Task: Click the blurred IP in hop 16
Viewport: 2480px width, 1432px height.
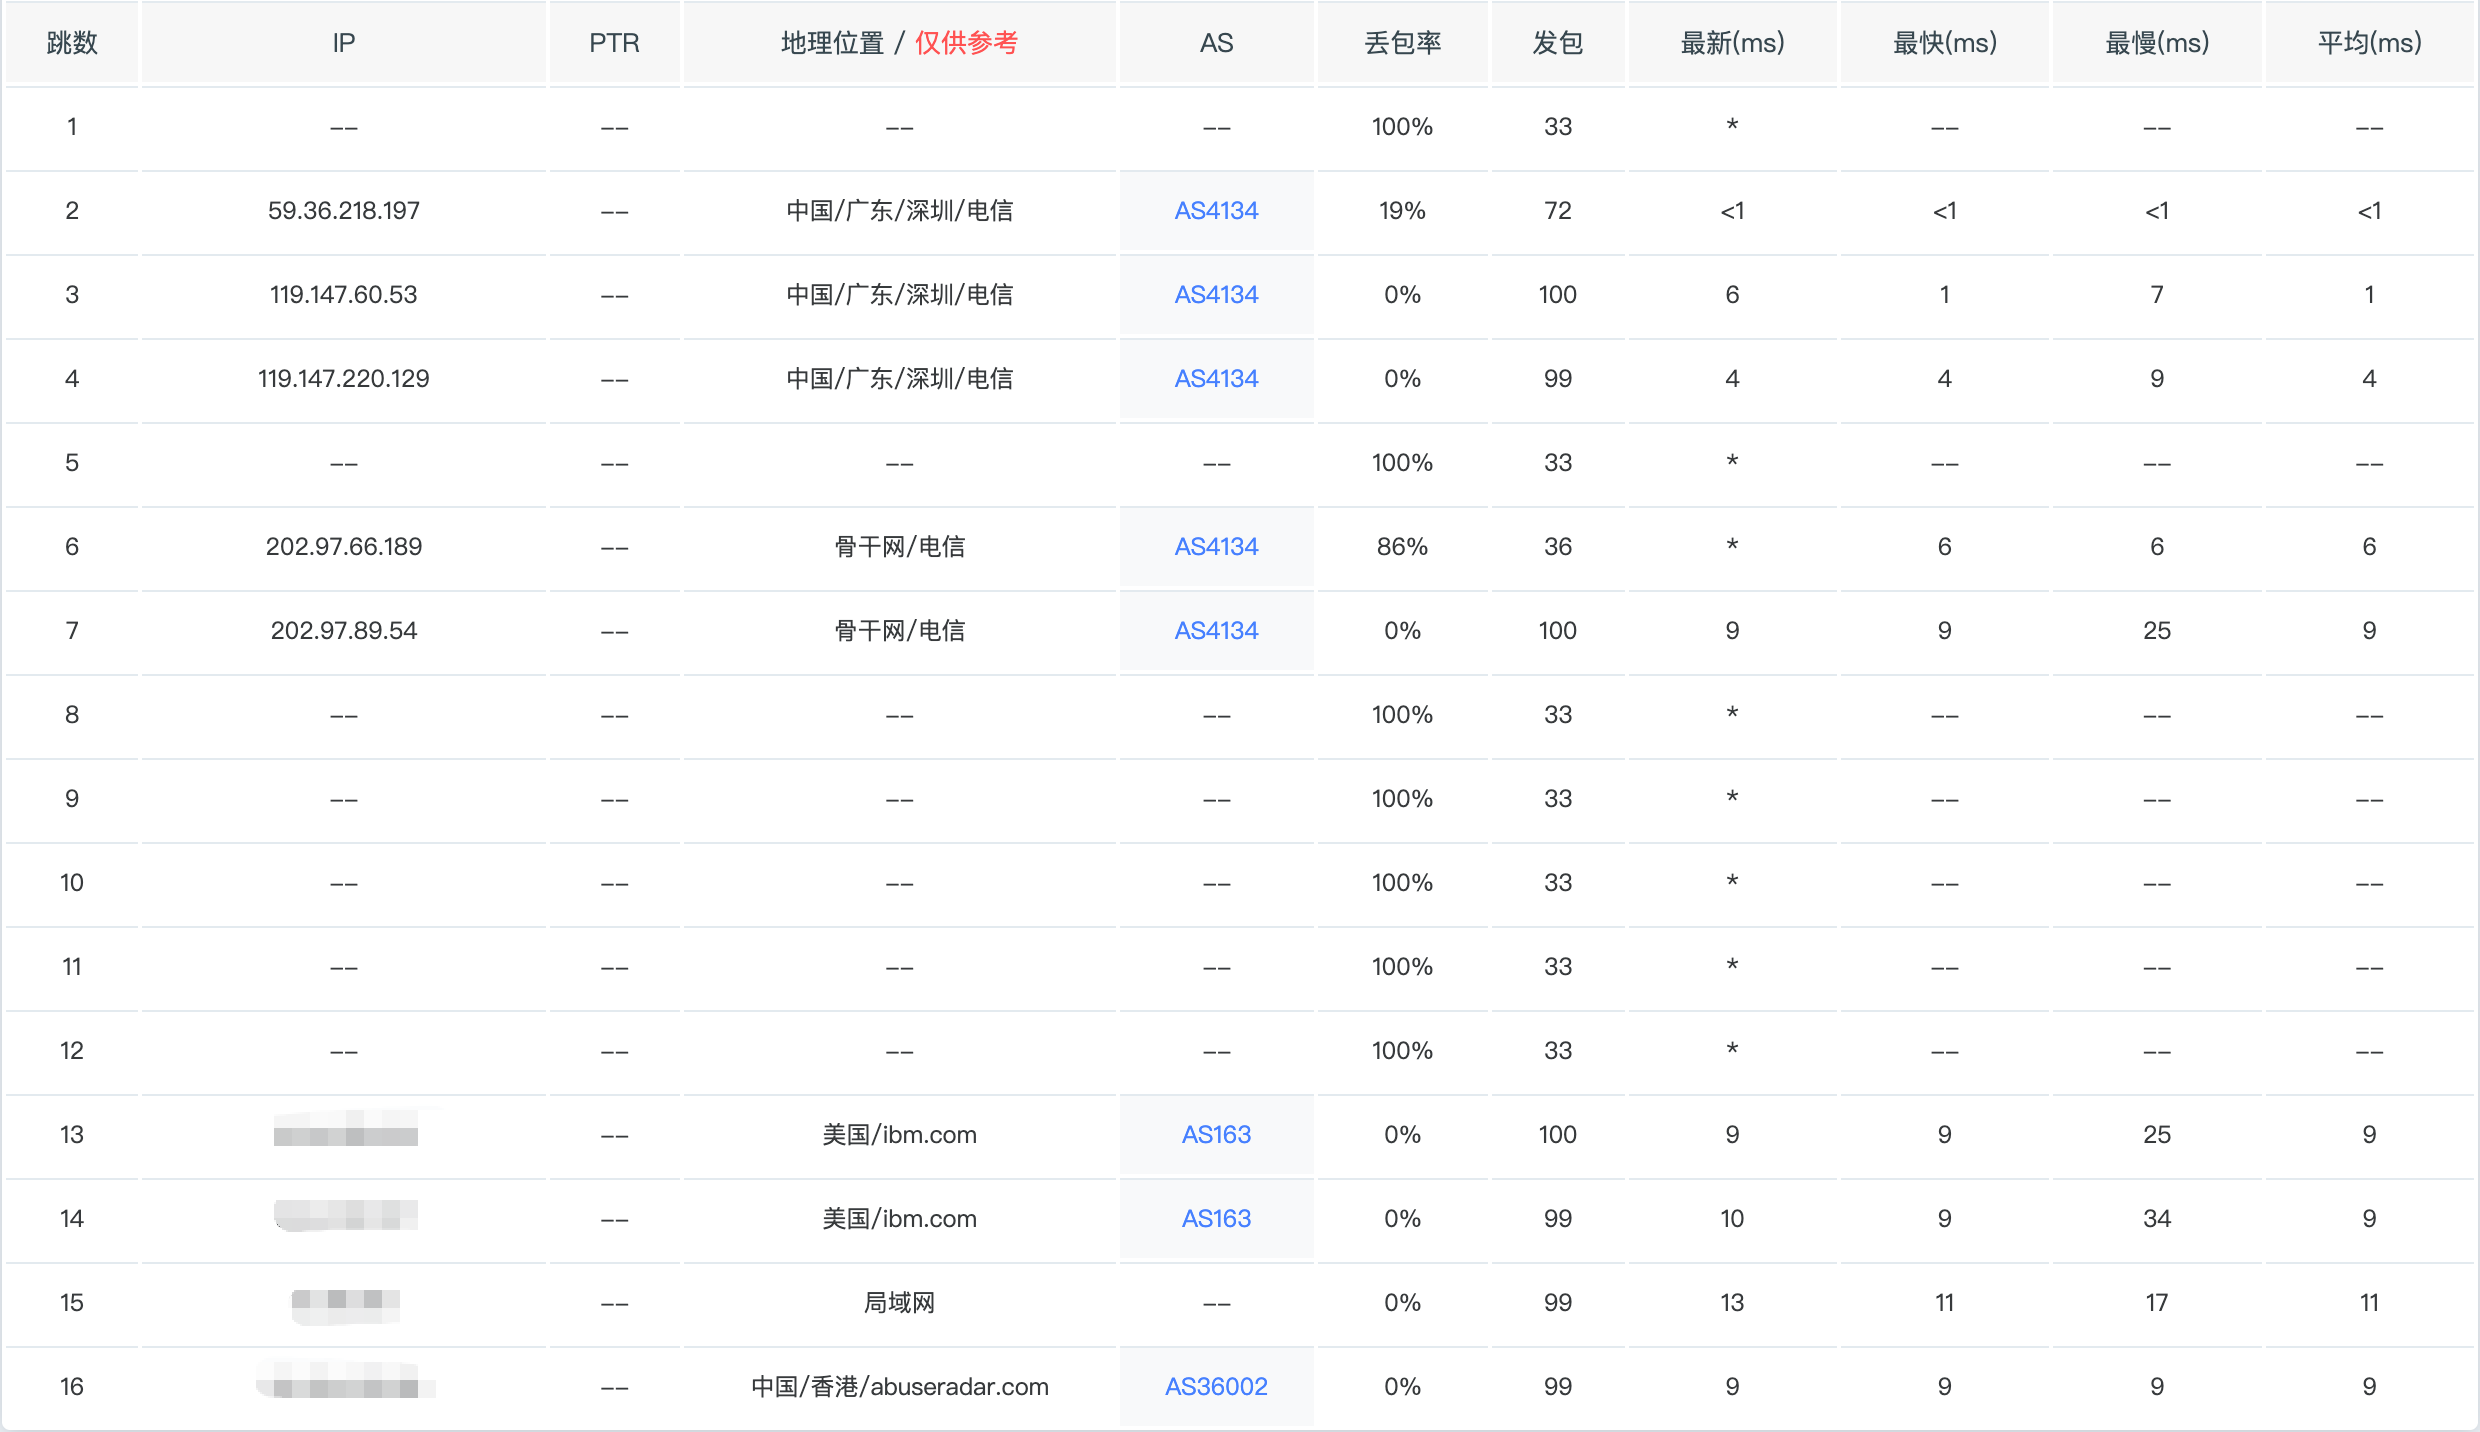Action: point(345,1384)
